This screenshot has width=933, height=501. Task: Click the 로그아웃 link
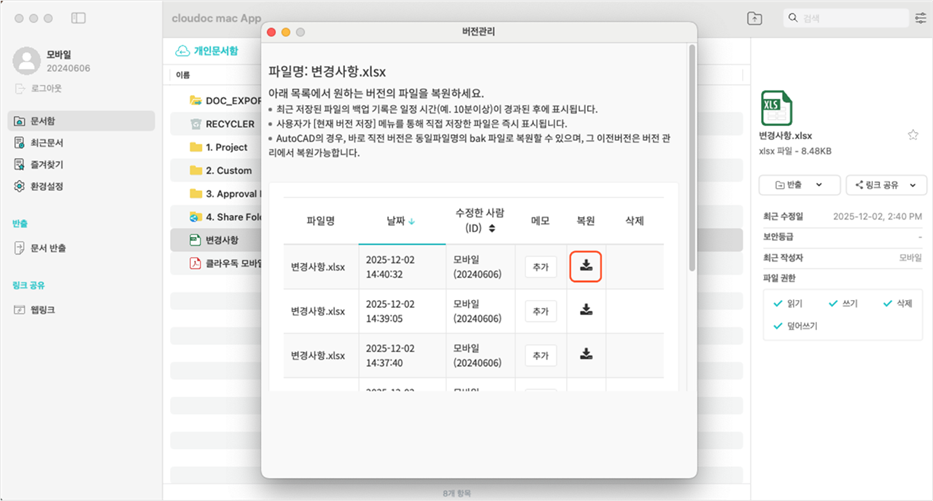pyautogui.click(x=40, y=89)
